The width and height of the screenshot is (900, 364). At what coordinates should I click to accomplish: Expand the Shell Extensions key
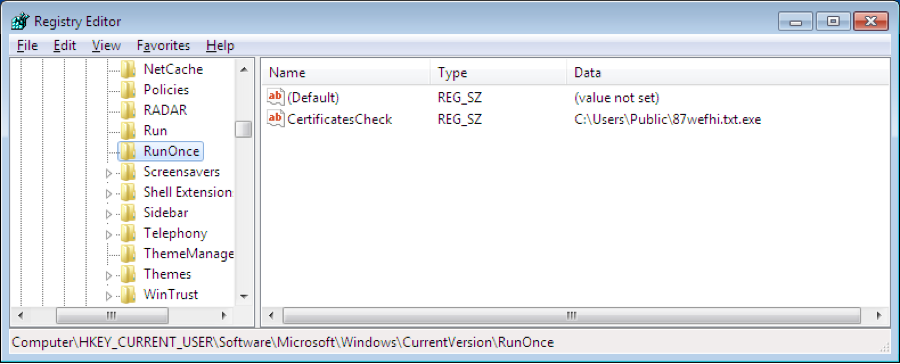coord(109,193)
